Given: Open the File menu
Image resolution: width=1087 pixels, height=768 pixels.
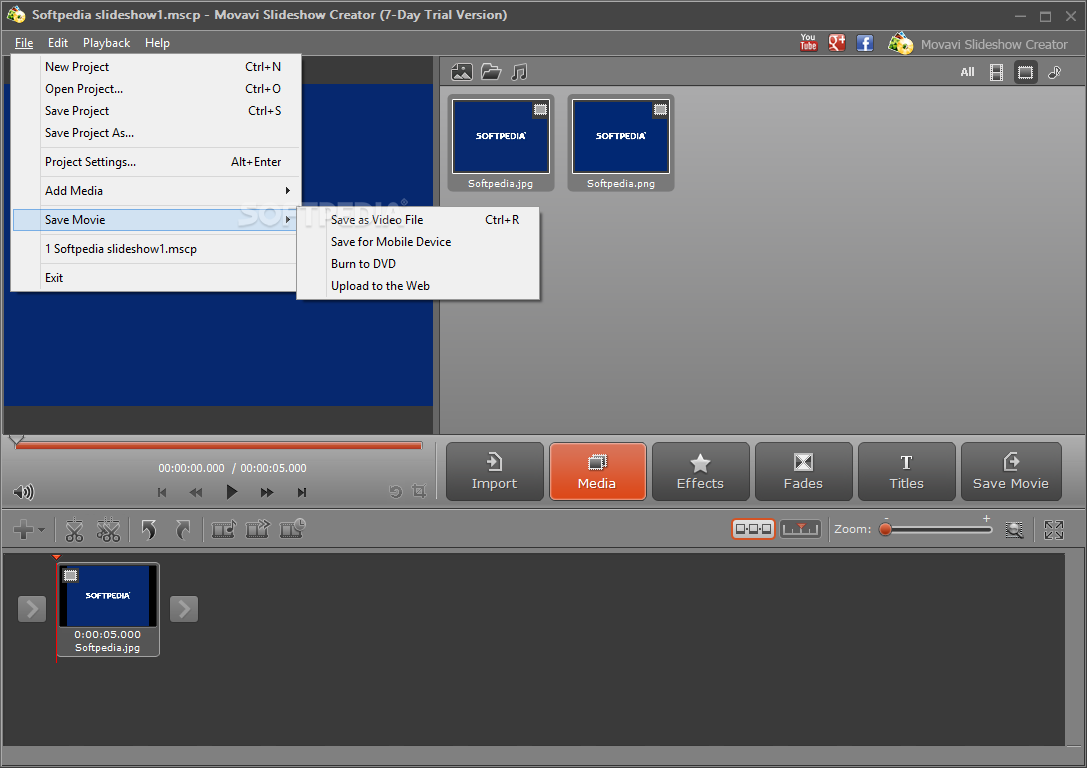Looking at the screenshot, I should tap(24, 43).
